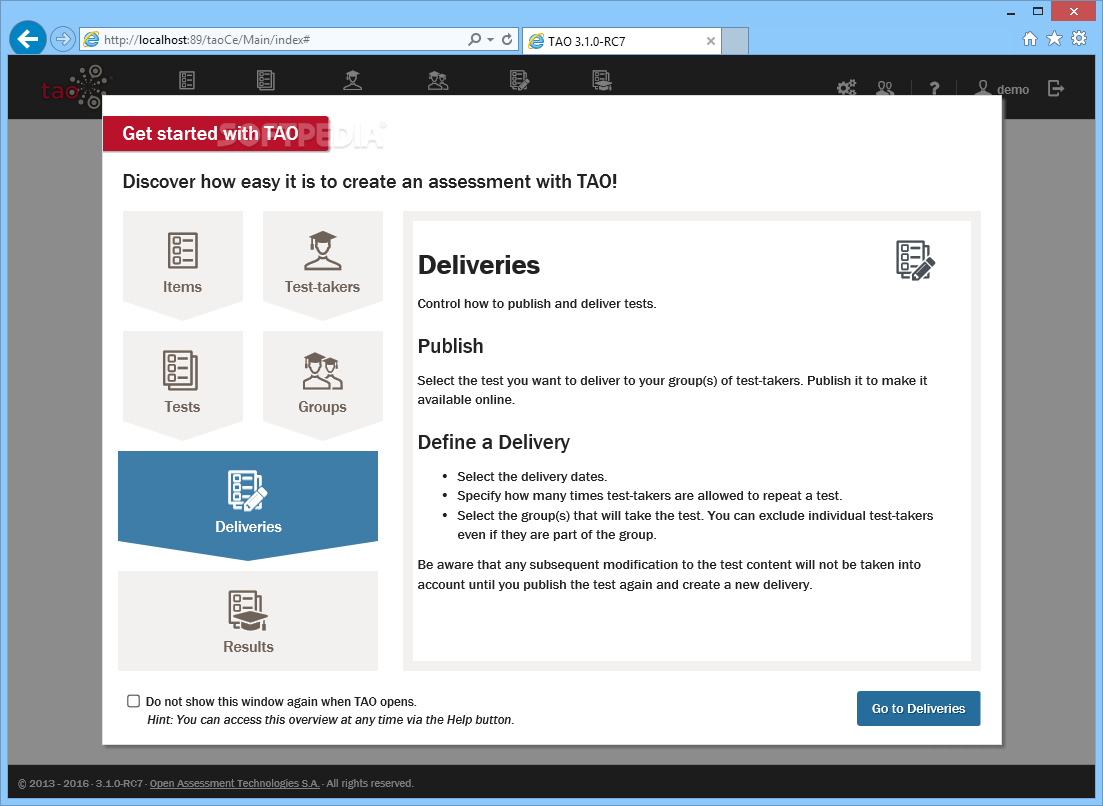Close the TAO 3.1.0-RC7 browser tab
The height and width of the screenshot is (806, 1103).
coord(710,41)
